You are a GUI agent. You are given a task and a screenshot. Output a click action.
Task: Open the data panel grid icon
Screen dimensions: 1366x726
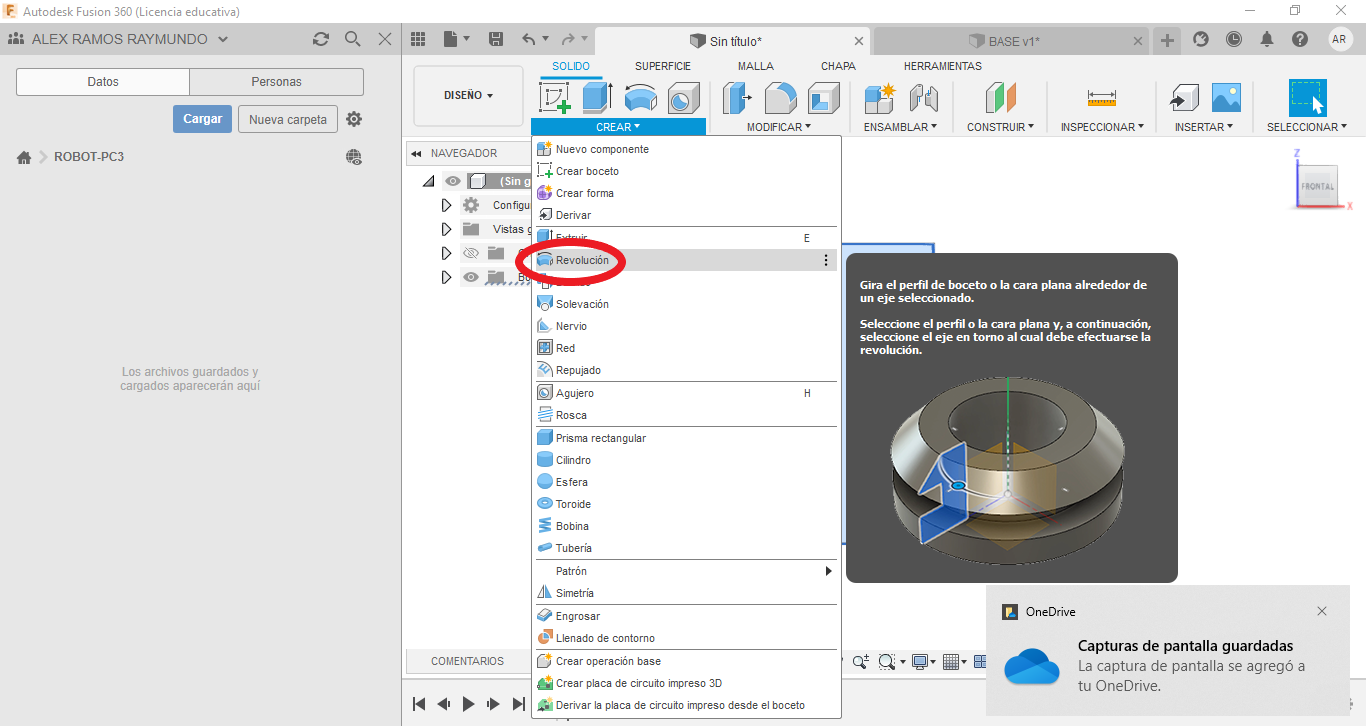(419, 39)
